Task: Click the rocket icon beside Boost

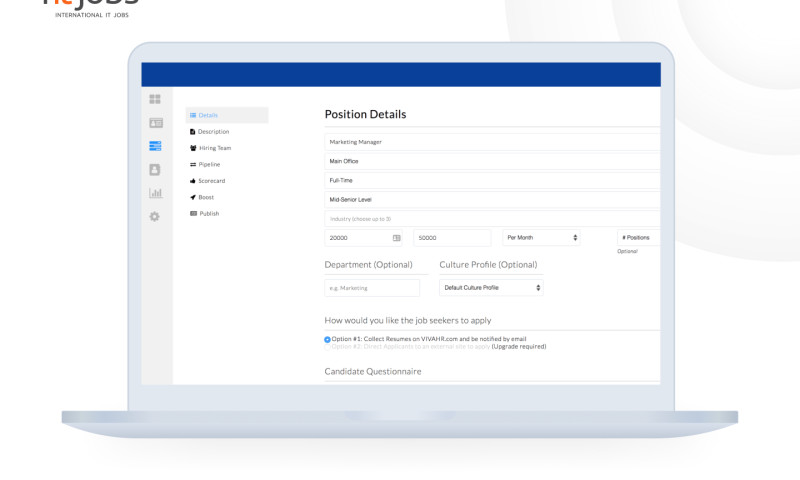Action: [193, 197]
